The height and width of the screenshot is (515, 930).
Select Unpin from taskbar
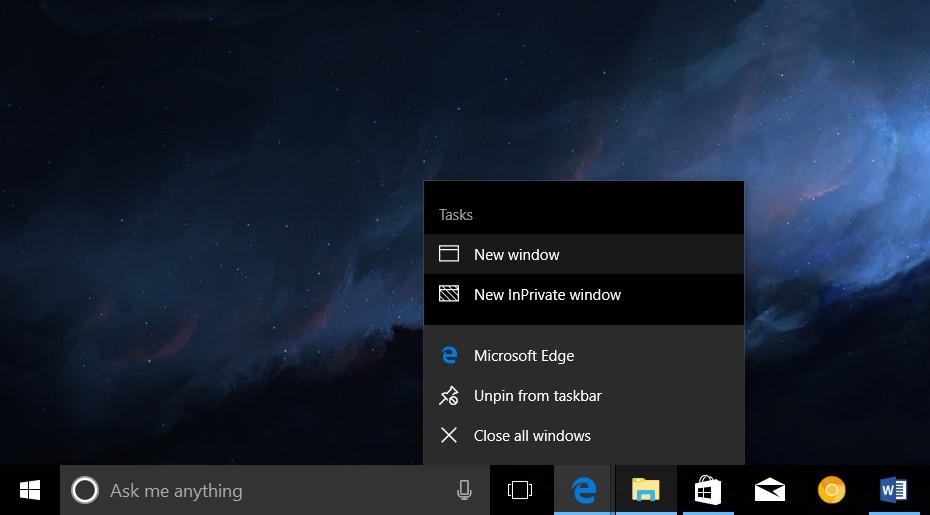538,396
